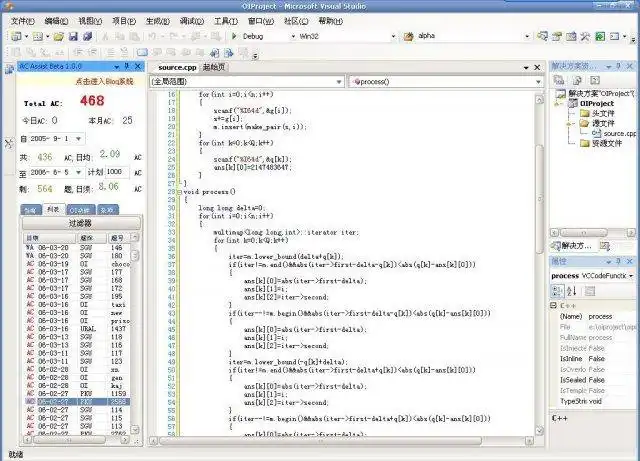The height and width of the screenshot is (461, 640).
Task: Click the auto-hidden panel icon above the Toolbox icon
Action: coord(9,70)
